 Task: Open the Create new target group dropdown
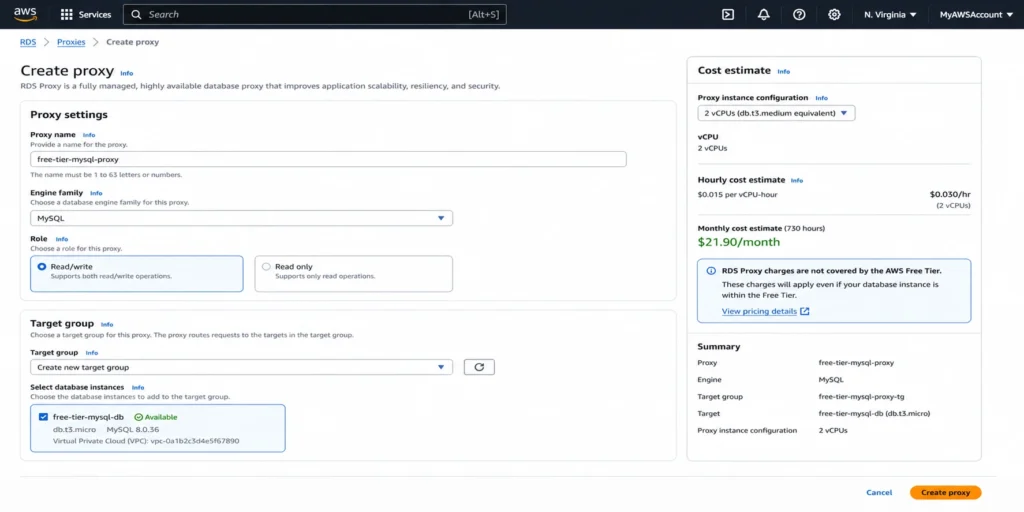(242, 367)
